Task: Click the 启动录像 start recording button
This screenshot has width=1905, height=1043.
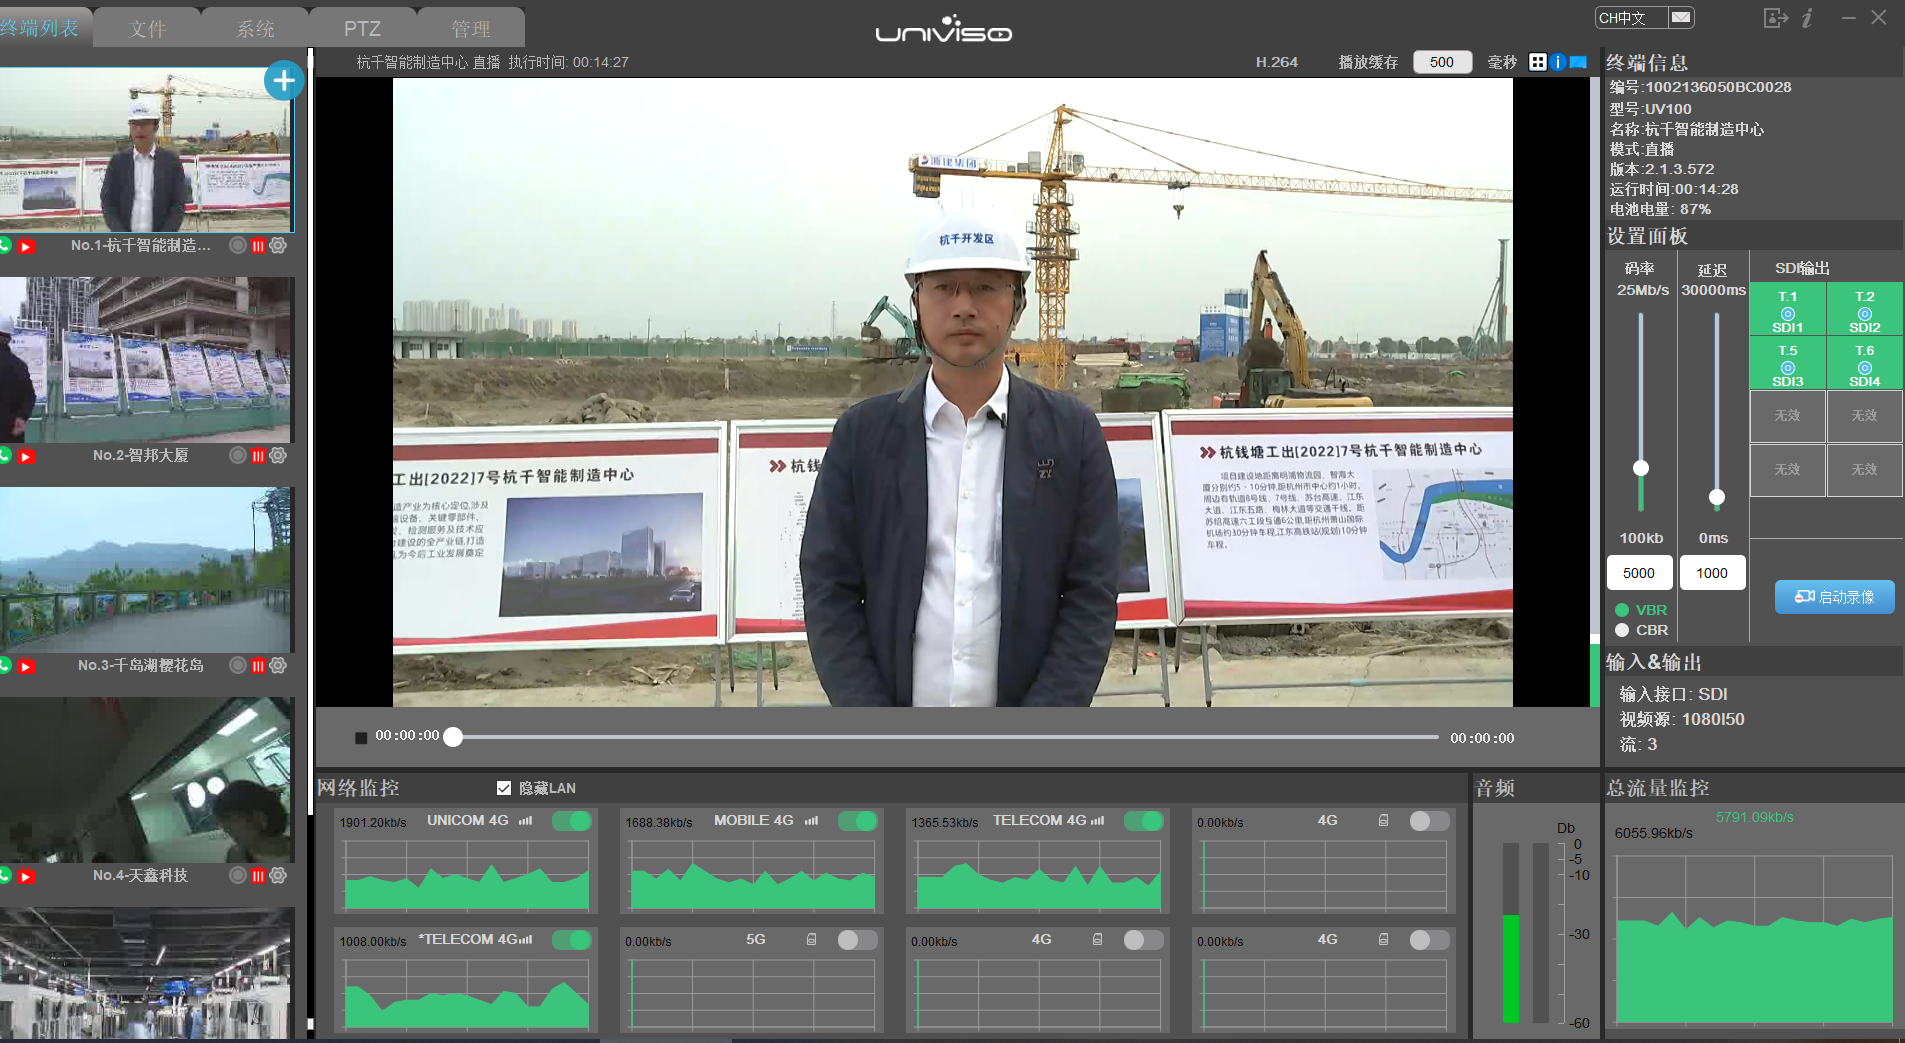Action: tap(1834, 597)
